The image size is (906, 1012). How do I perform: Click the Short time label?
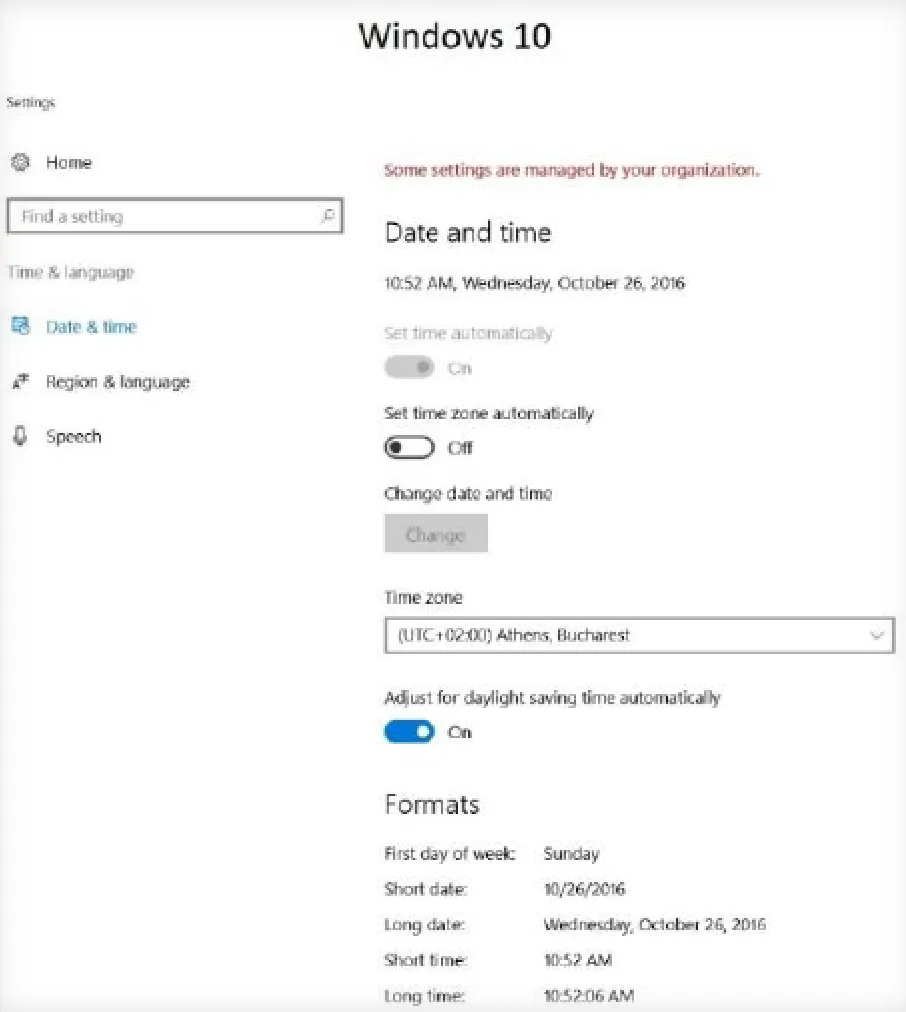pyautogui.click(x=426, y=960)
